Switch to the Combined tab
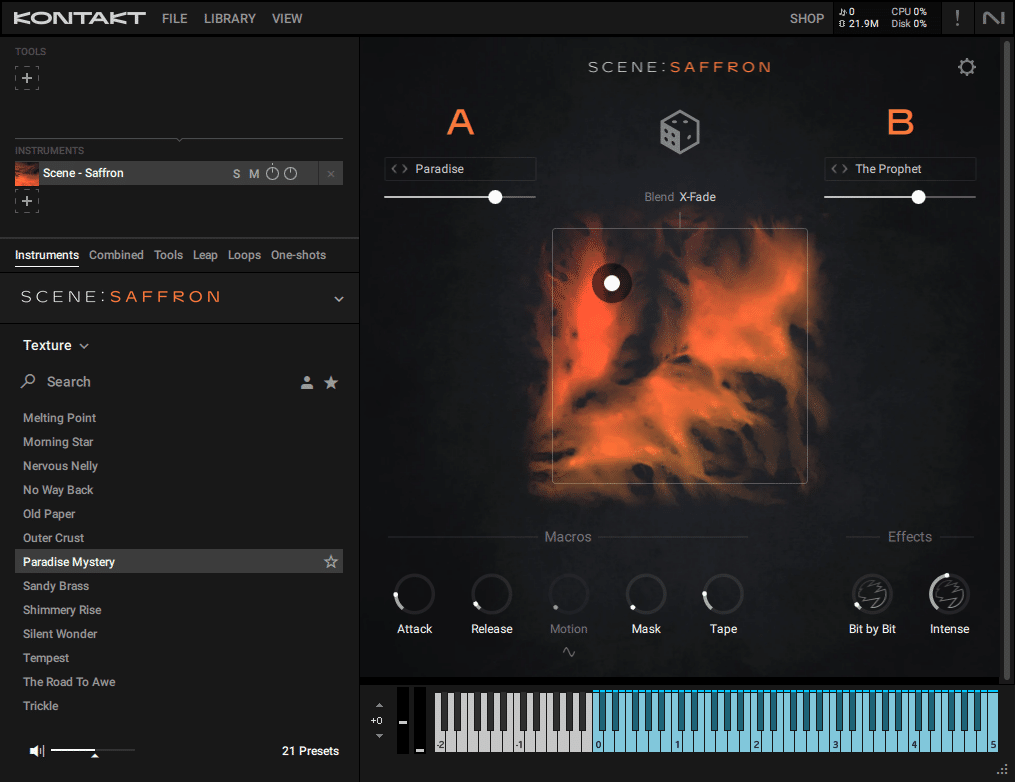Image resolution: width=1015 pixels, height=782 pixels. (x=117, y=255)
